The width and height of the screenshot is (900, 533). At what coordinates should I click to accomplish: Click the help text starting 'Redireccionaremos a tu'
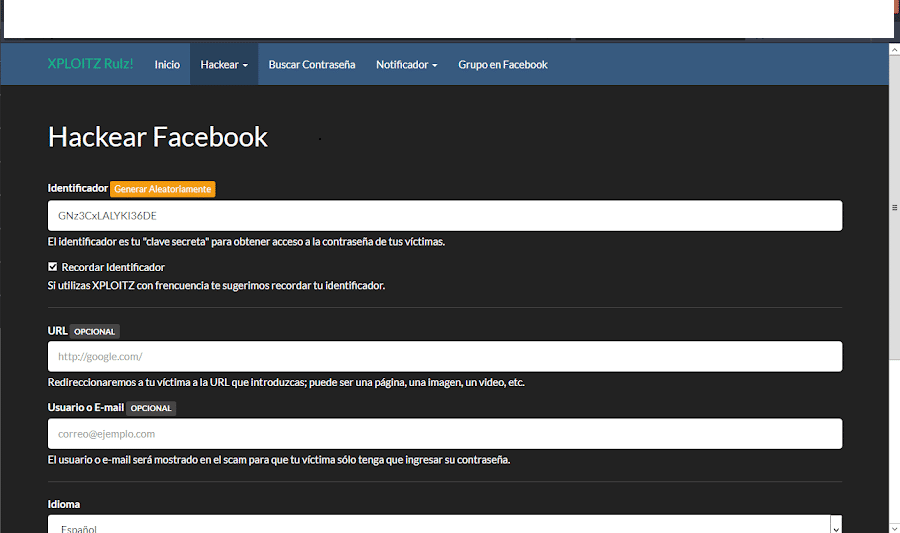[x=286, y=382]
